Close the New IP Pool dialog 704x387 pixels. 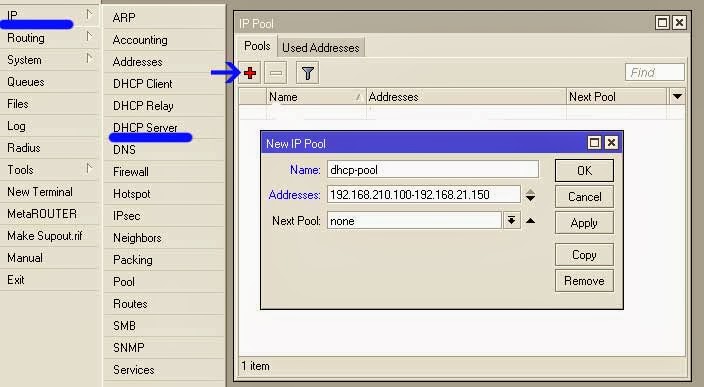point(612,143)
